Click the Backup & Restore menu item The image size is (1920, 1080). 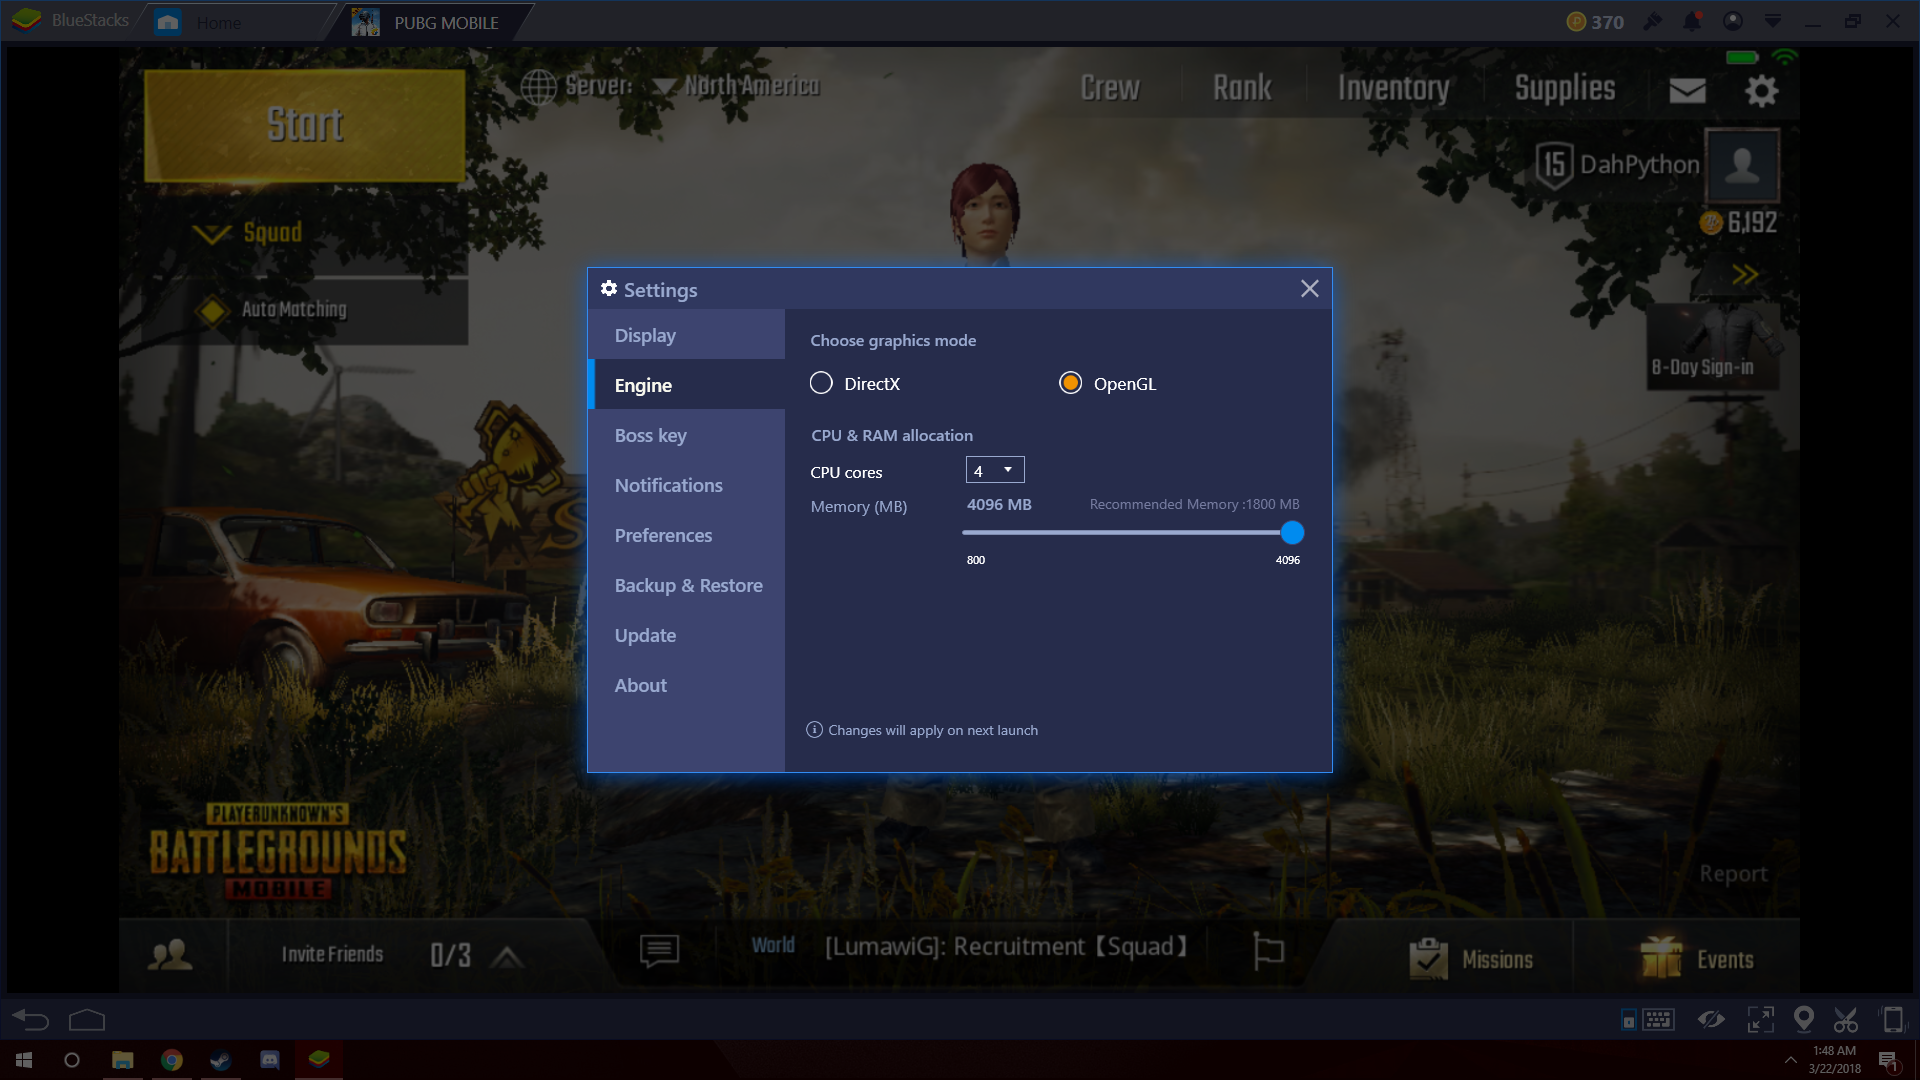(688, 584)
